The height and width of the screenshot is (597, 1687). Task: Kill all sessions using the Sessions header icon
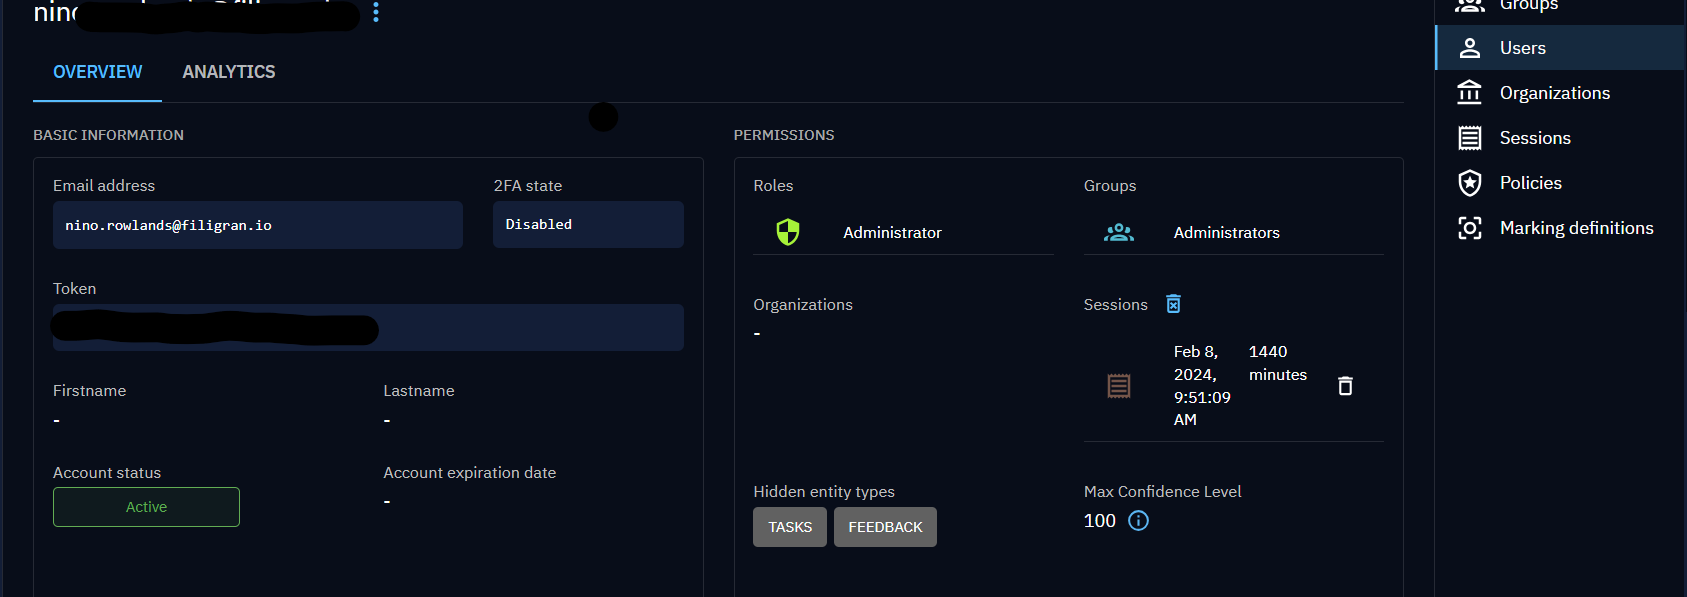[x=1173, y=304]
